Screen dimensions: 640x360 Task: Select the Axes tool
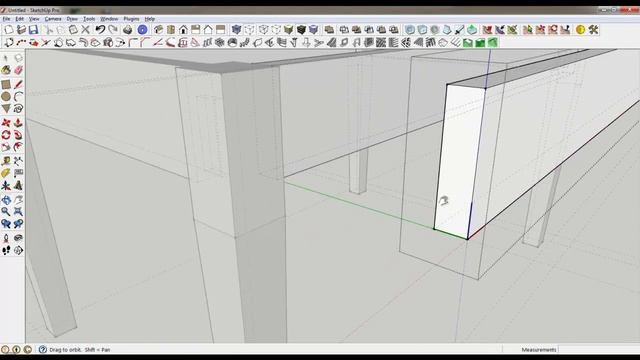pos(6,186)
